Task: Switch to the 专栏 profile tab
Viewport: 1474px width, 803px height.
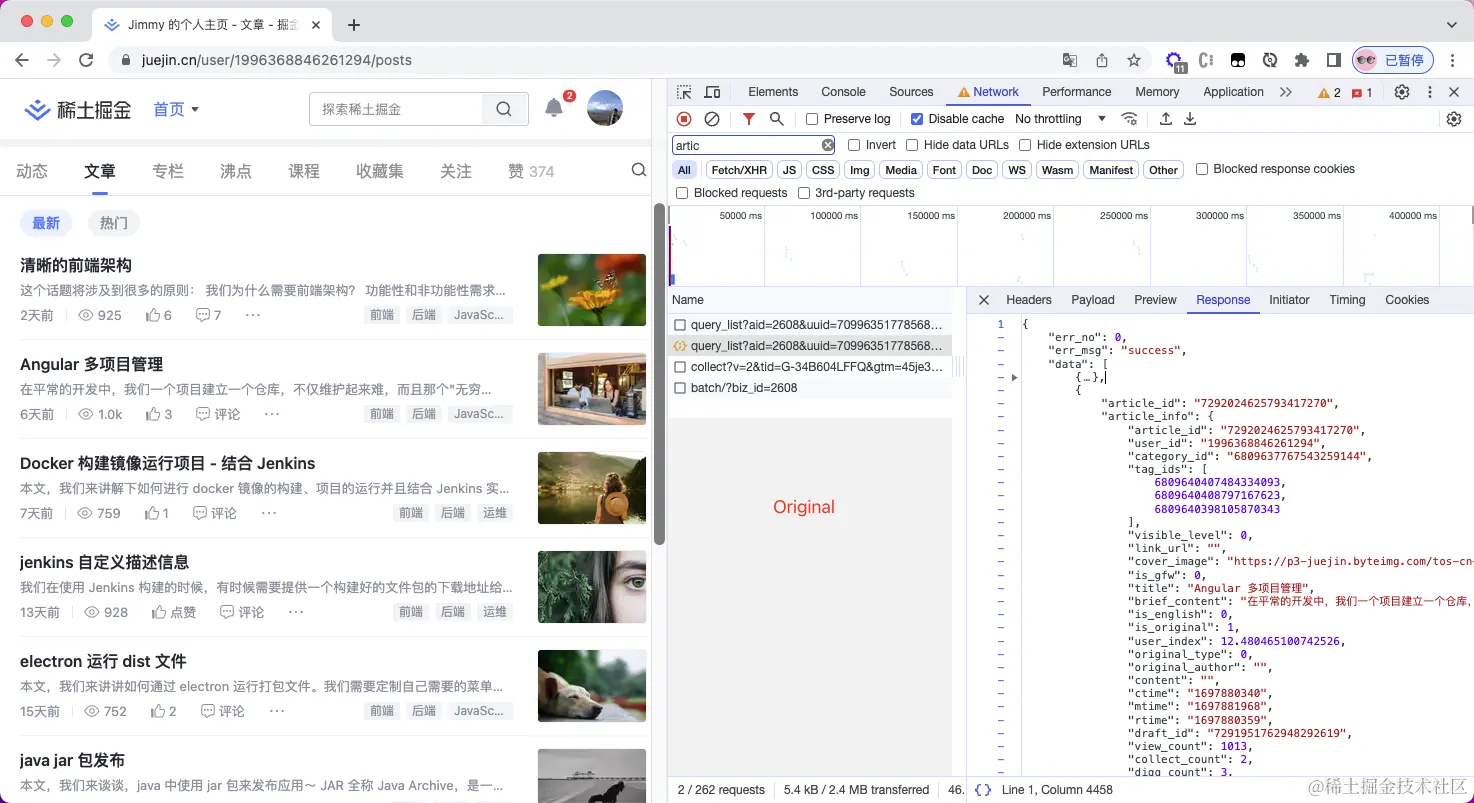Action: 168,171
